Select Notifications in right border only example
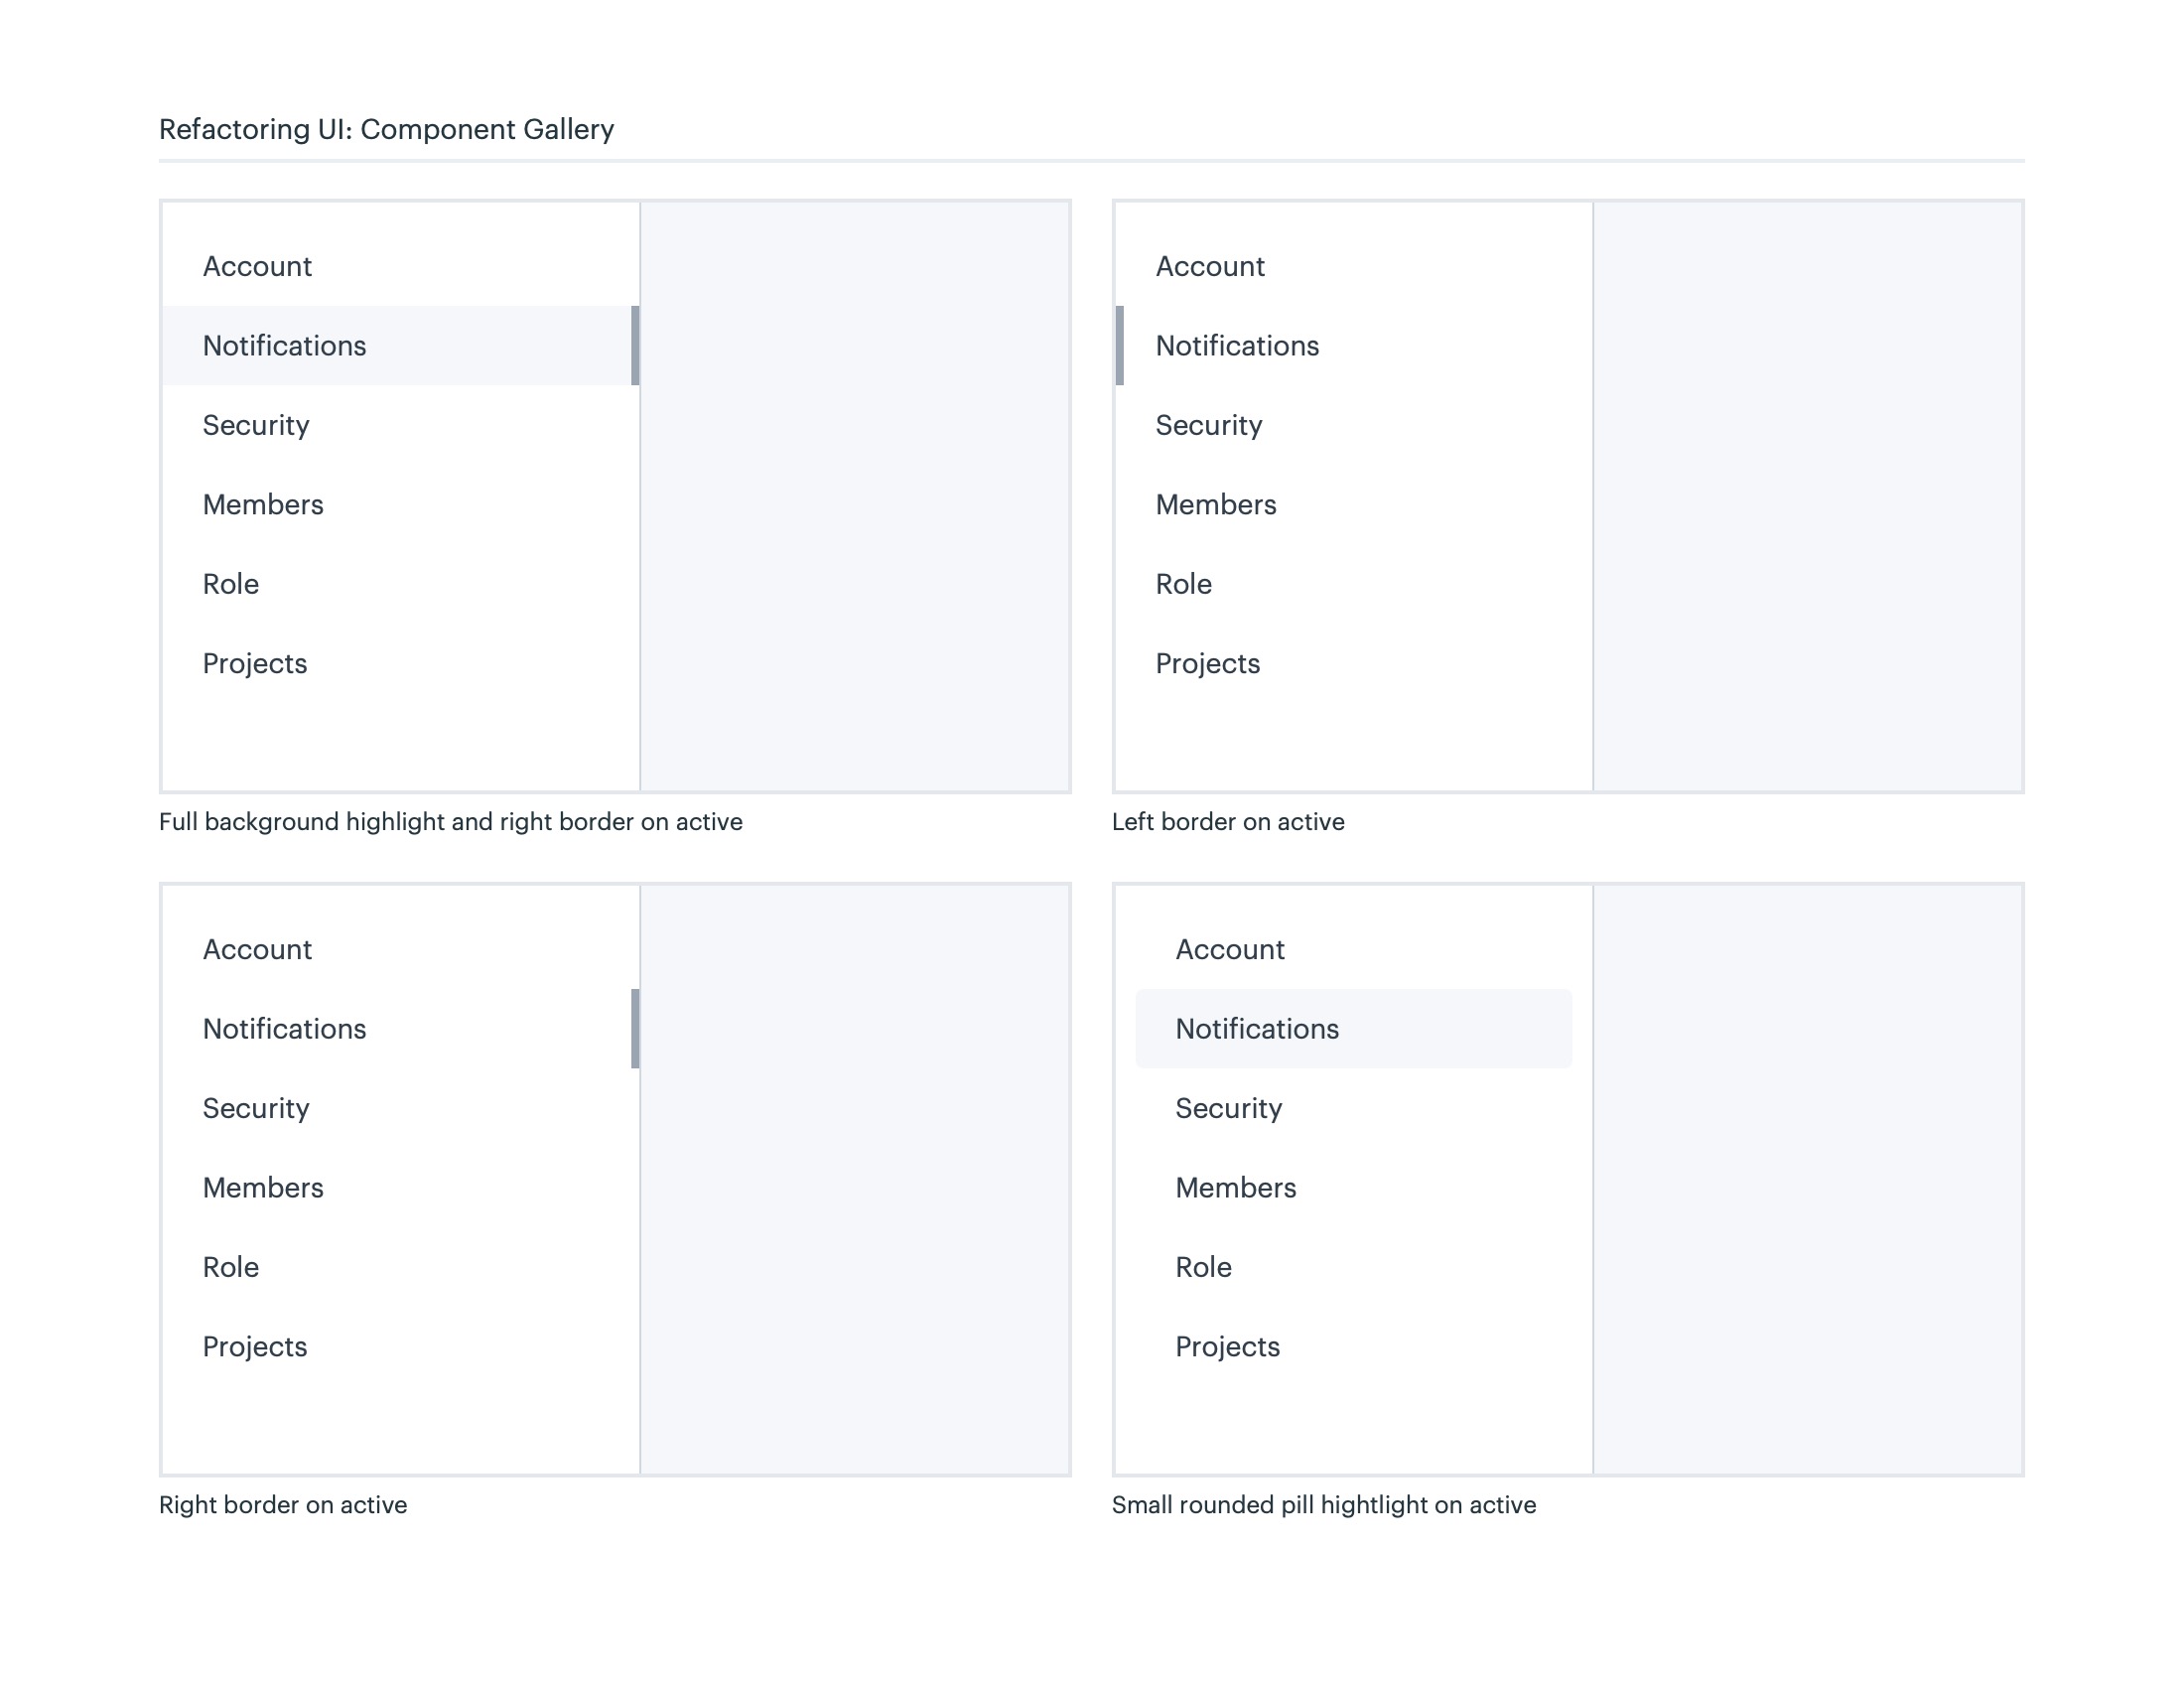This screenshot has width=2184, height=1688. tap(285, 1029)
